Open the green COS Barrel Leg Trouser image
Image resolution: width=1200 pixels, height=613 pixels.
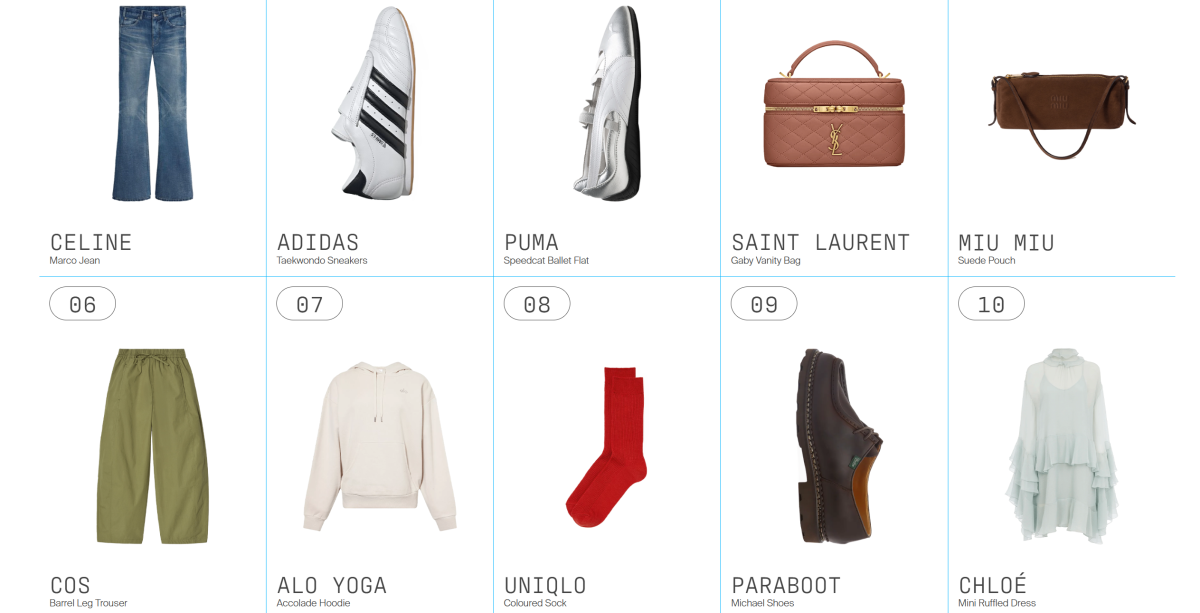coord(153,446)
